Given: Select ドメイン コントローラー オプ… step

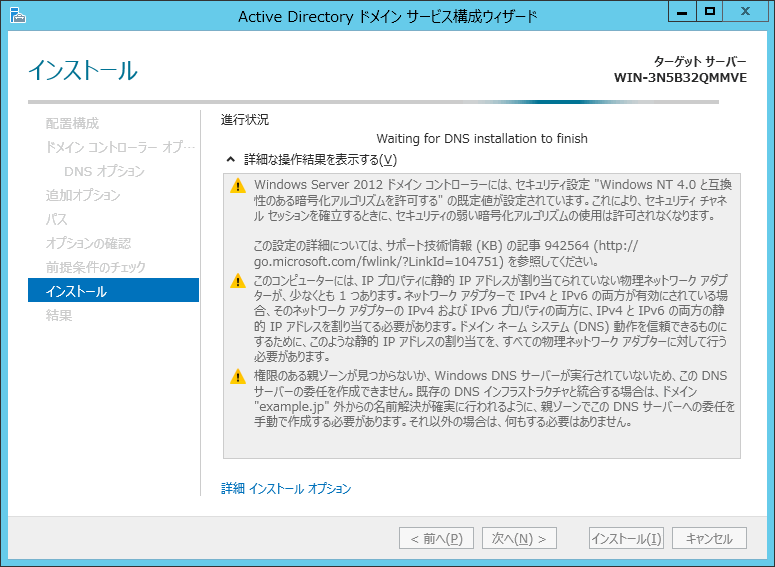Looking at the screenshot, I should click(x=120, y=147).
